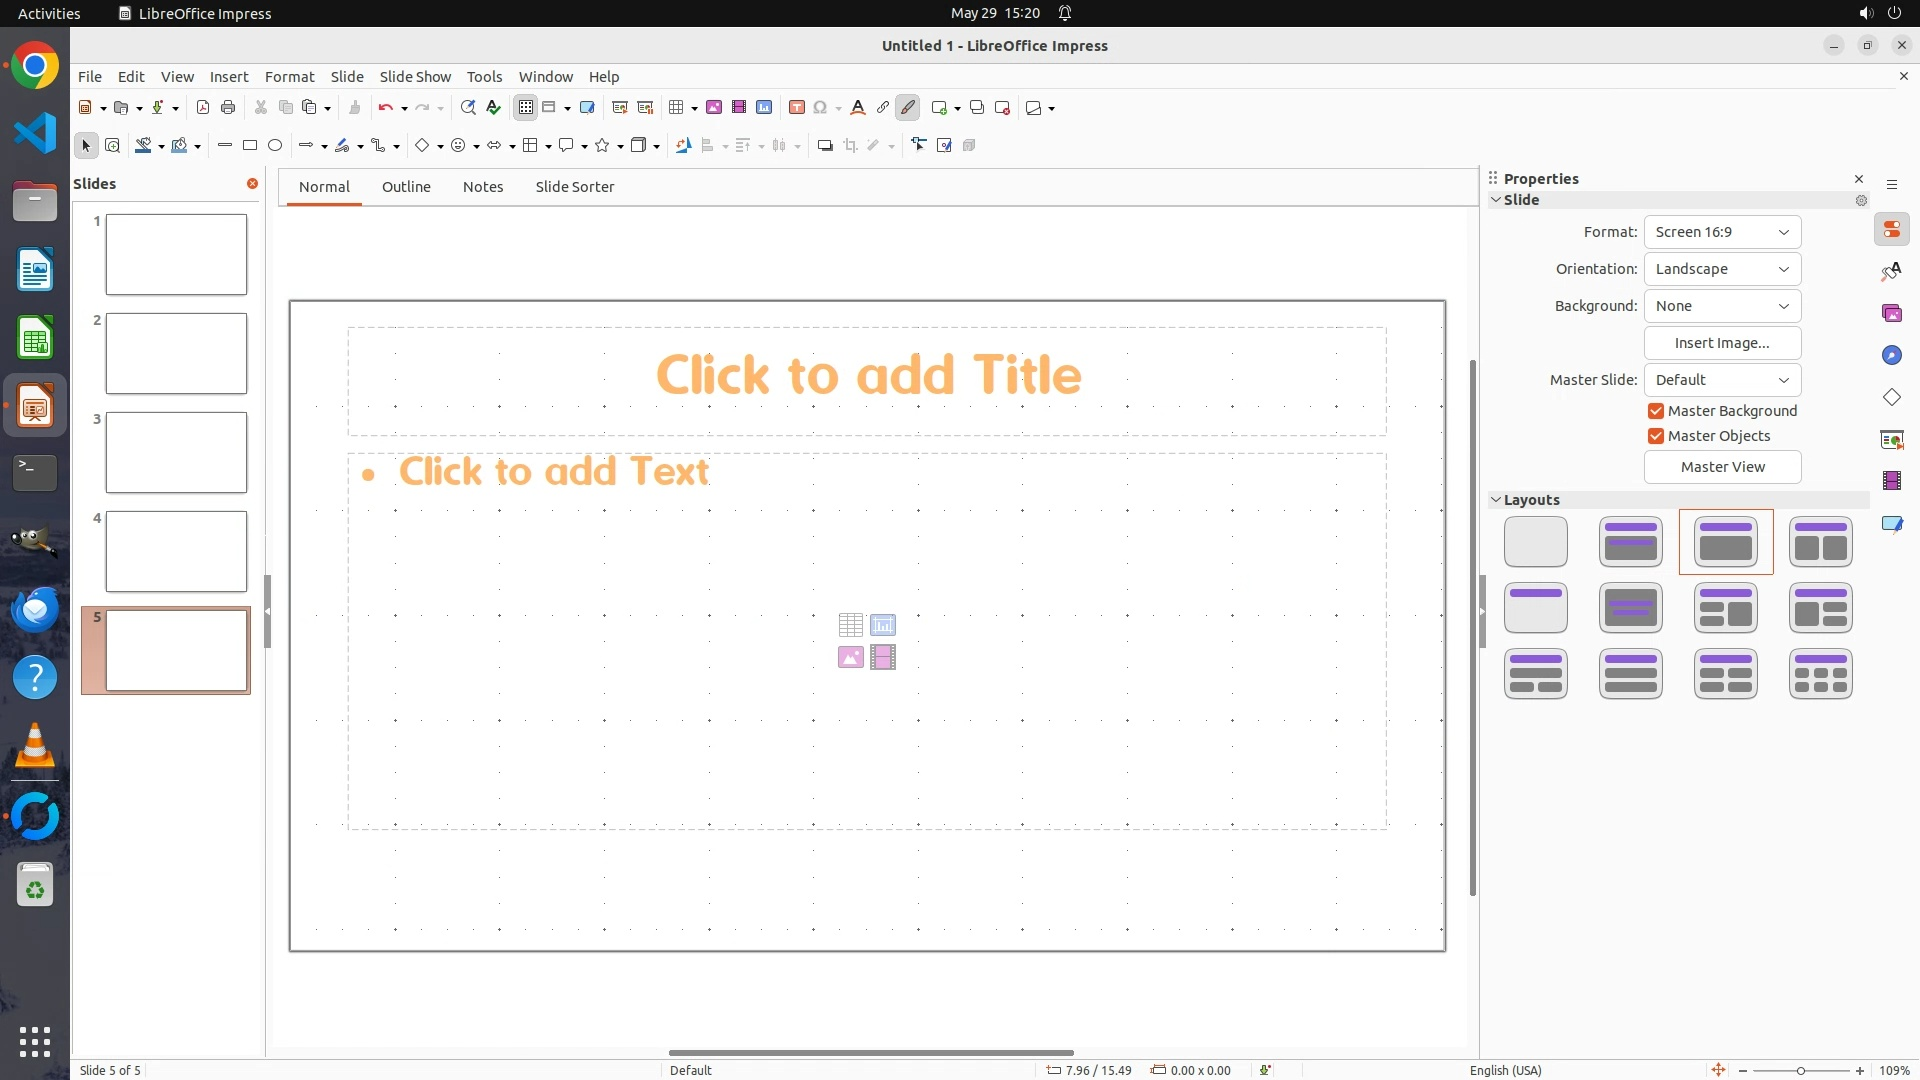Open the Background dropdown set to None
The height and width of the screenshot is (1080, 1920).
[x=1722, y=306]
